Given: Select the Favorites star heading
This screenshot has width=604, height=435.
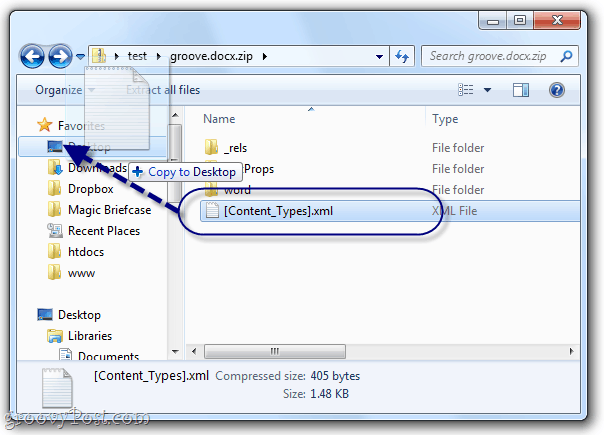Looking at the screenshot, I should pyautogui.click(x=71, y=125).
